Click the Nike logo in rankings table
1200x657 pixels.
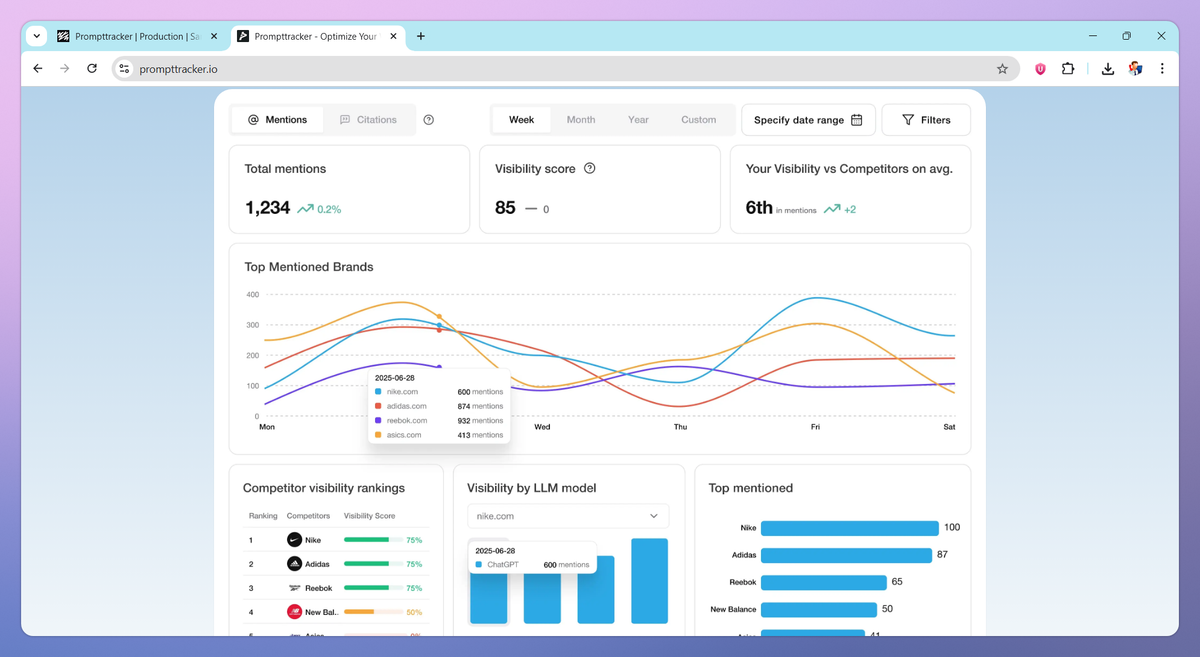(x=294, y=540)
